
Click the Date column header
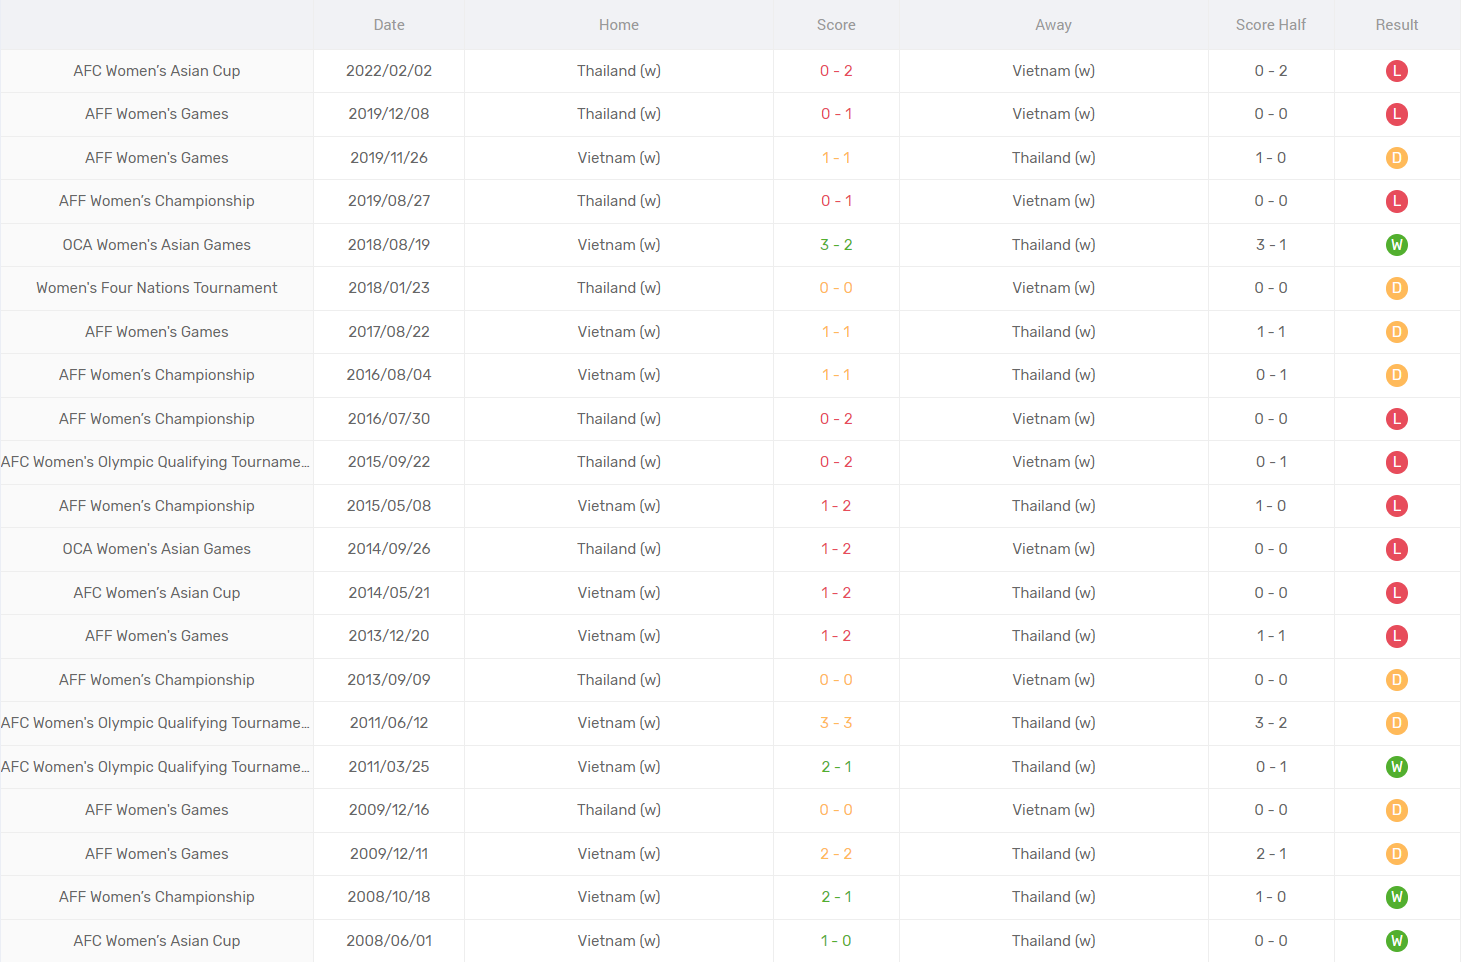pyautogui.click(x=389, y=25)
